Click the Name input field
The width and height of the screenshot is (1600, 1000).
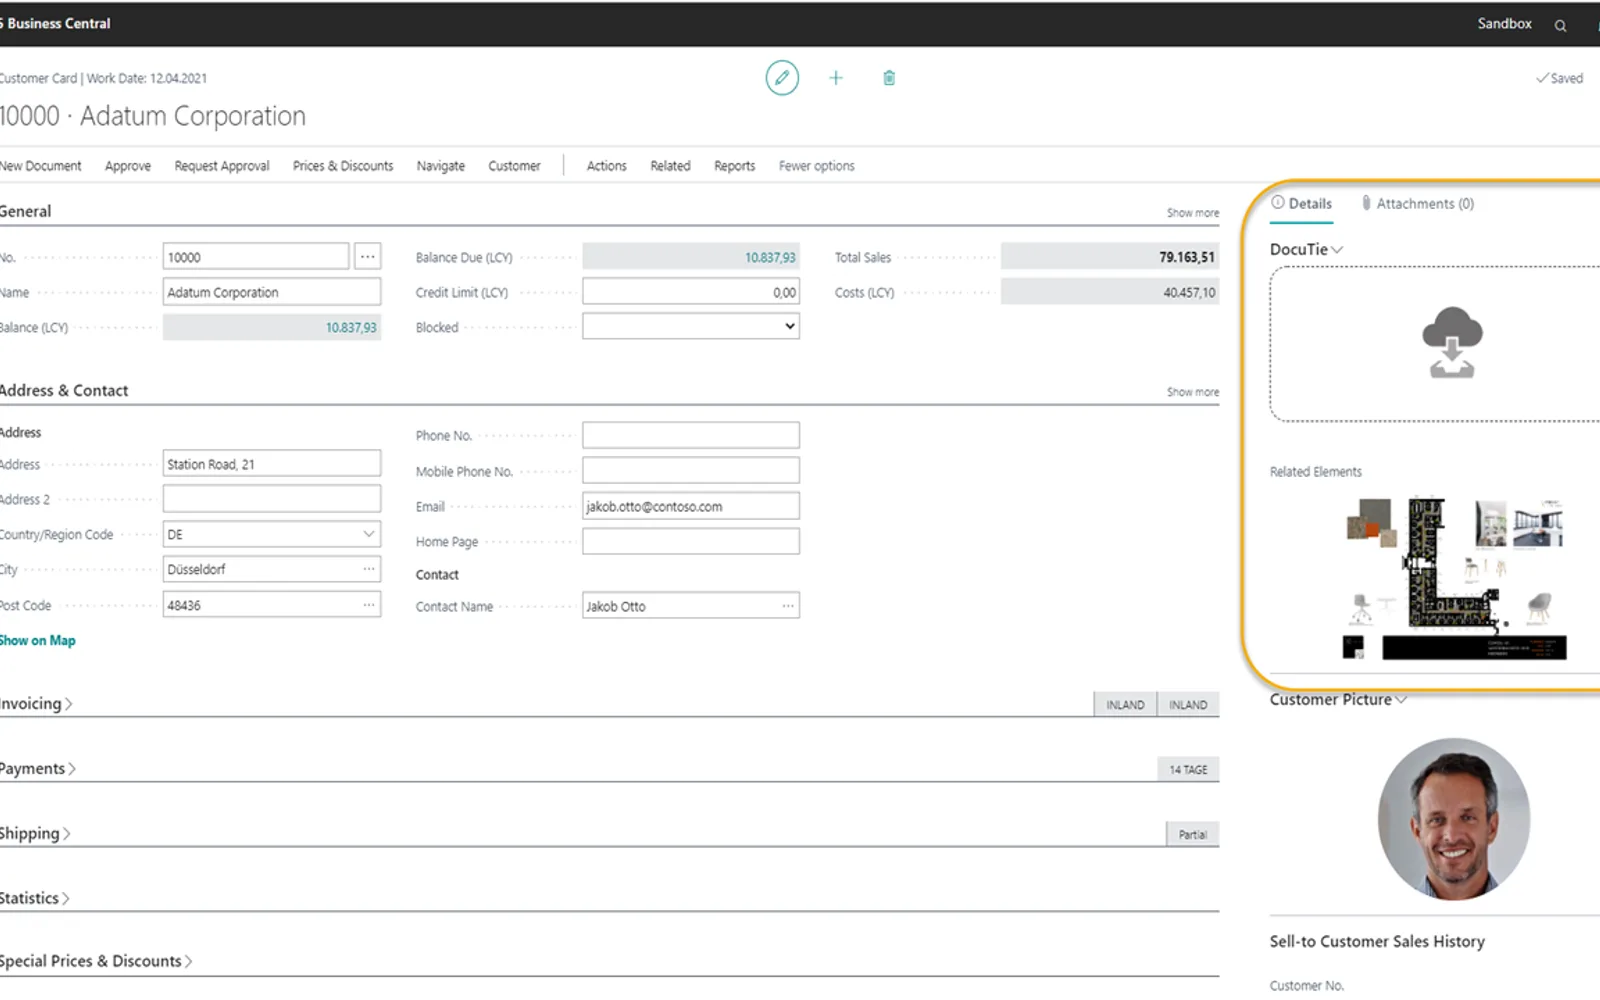pyautogui.click(x=272, y=292)
